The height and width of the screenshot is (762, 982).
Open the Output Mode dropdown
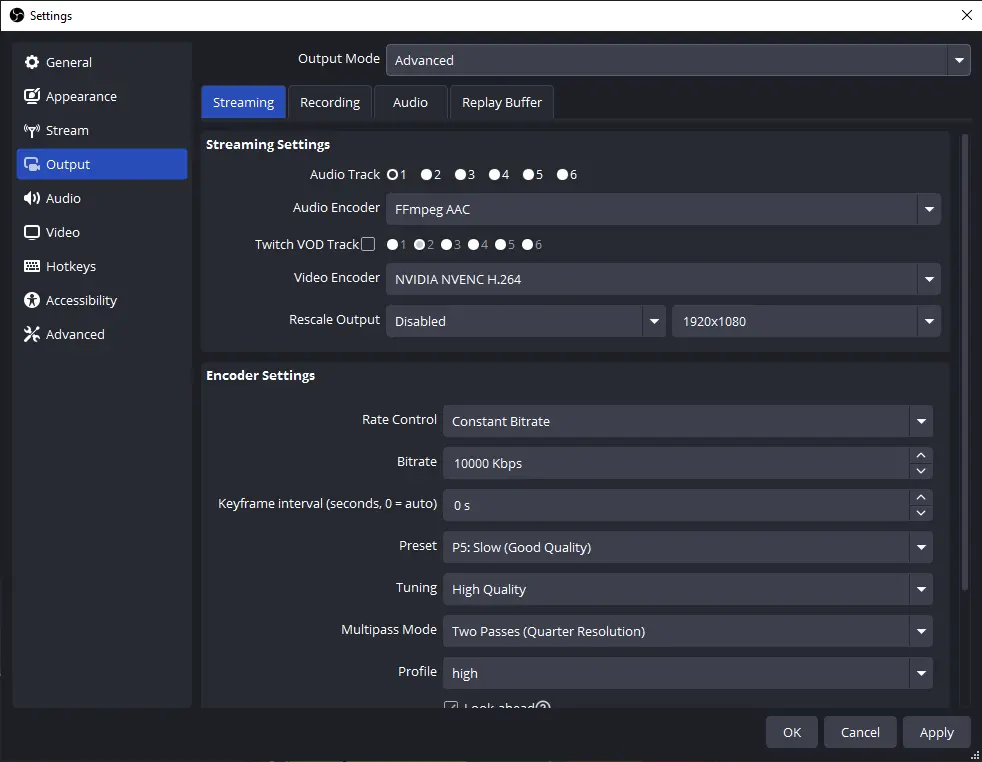[x=678, y=60]
